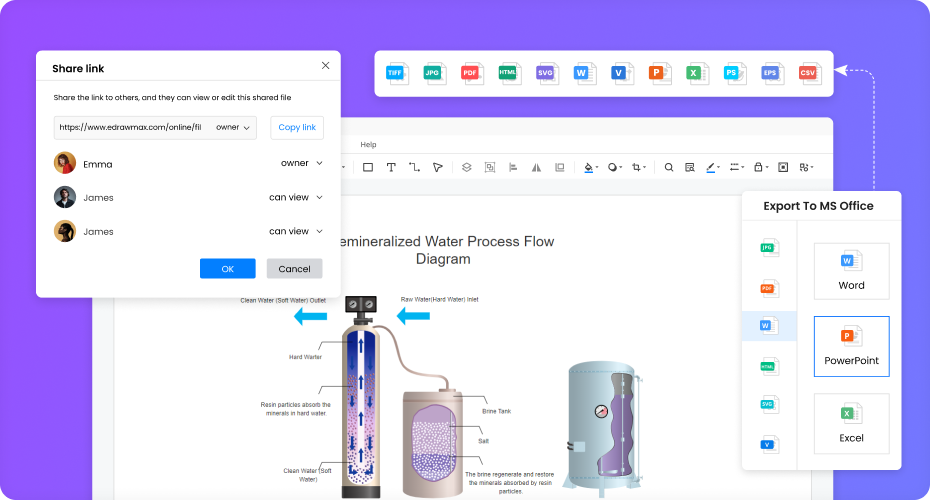The height and width of the screenshot is (500, 930).
Task: Open the Help menu
Action: click(x=368, y=145)
